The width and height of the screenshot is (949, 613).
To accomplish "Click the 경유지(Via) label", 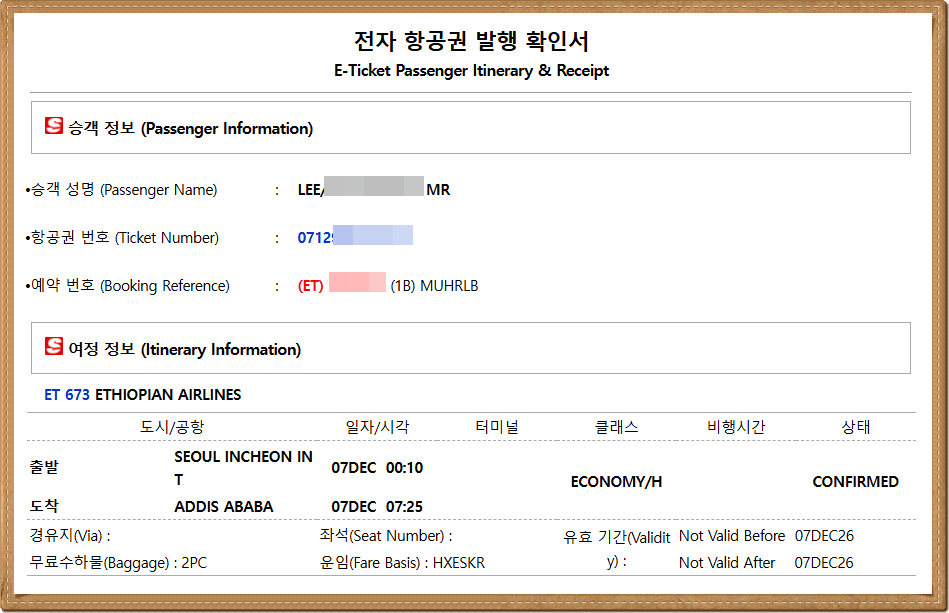I will point(70,536).
